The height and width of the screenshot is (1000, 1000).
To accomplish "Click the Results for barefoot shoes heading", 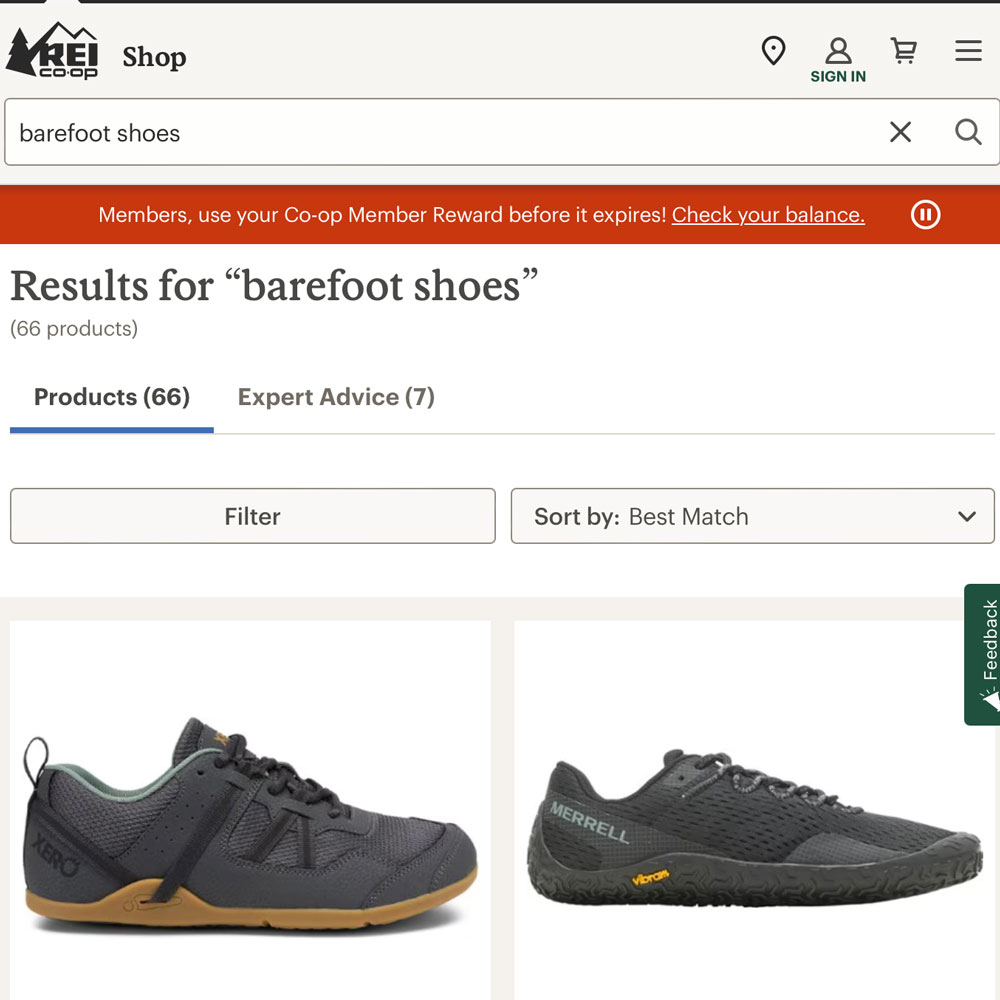I will click(x=273, y=287).
